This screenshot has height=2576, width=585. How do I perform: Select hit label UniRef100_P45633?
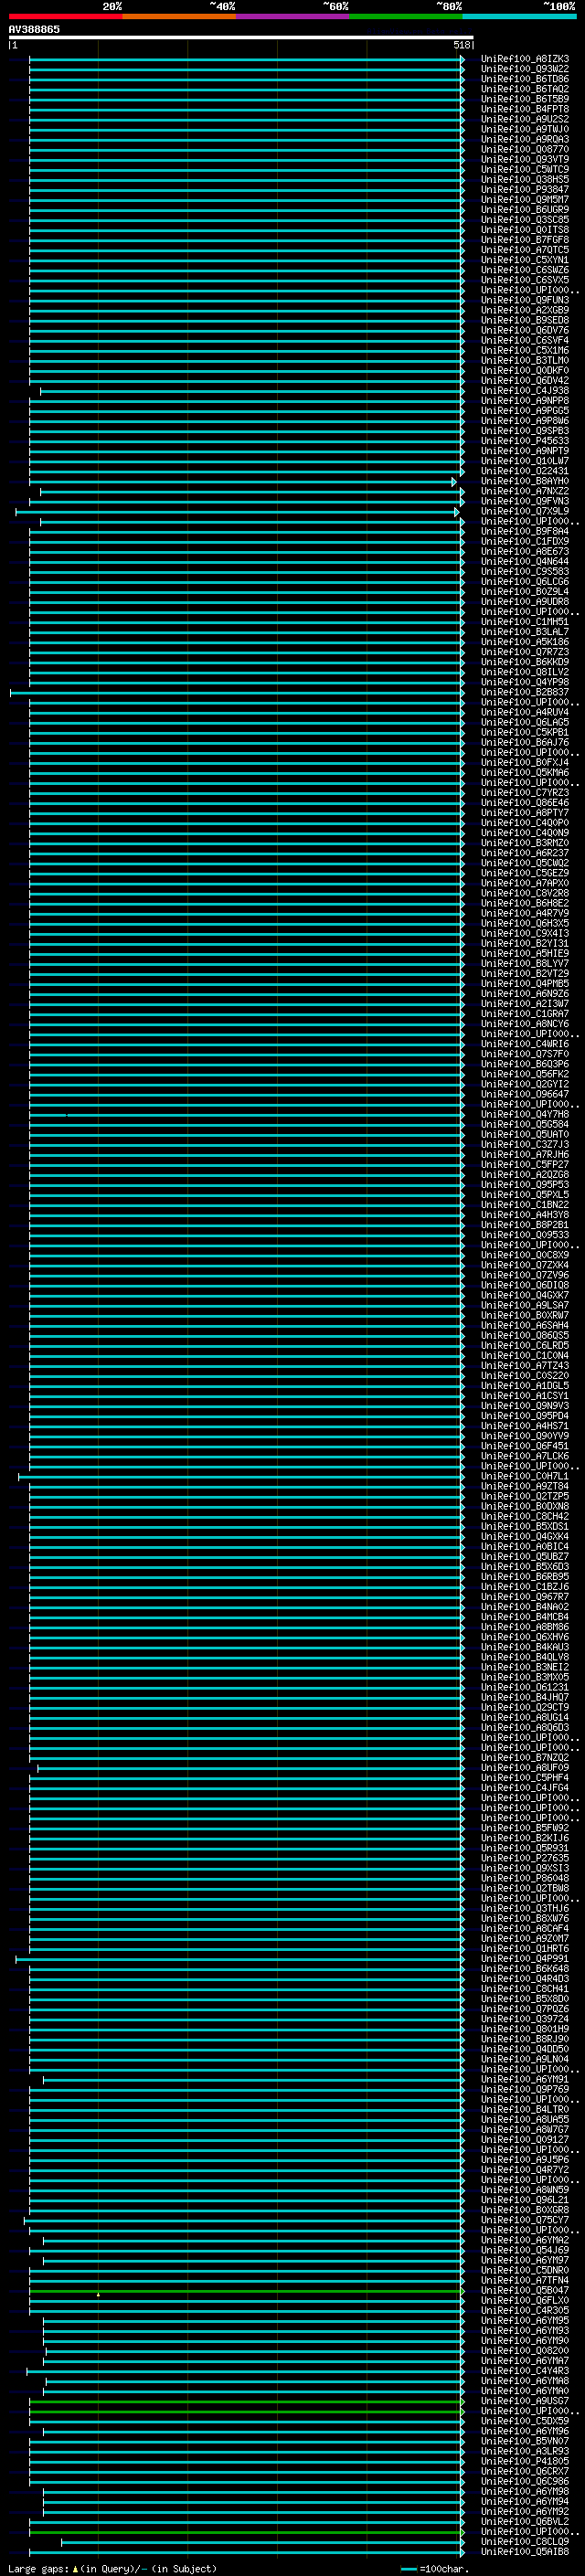pyautogui.click(x=525, y=441)
